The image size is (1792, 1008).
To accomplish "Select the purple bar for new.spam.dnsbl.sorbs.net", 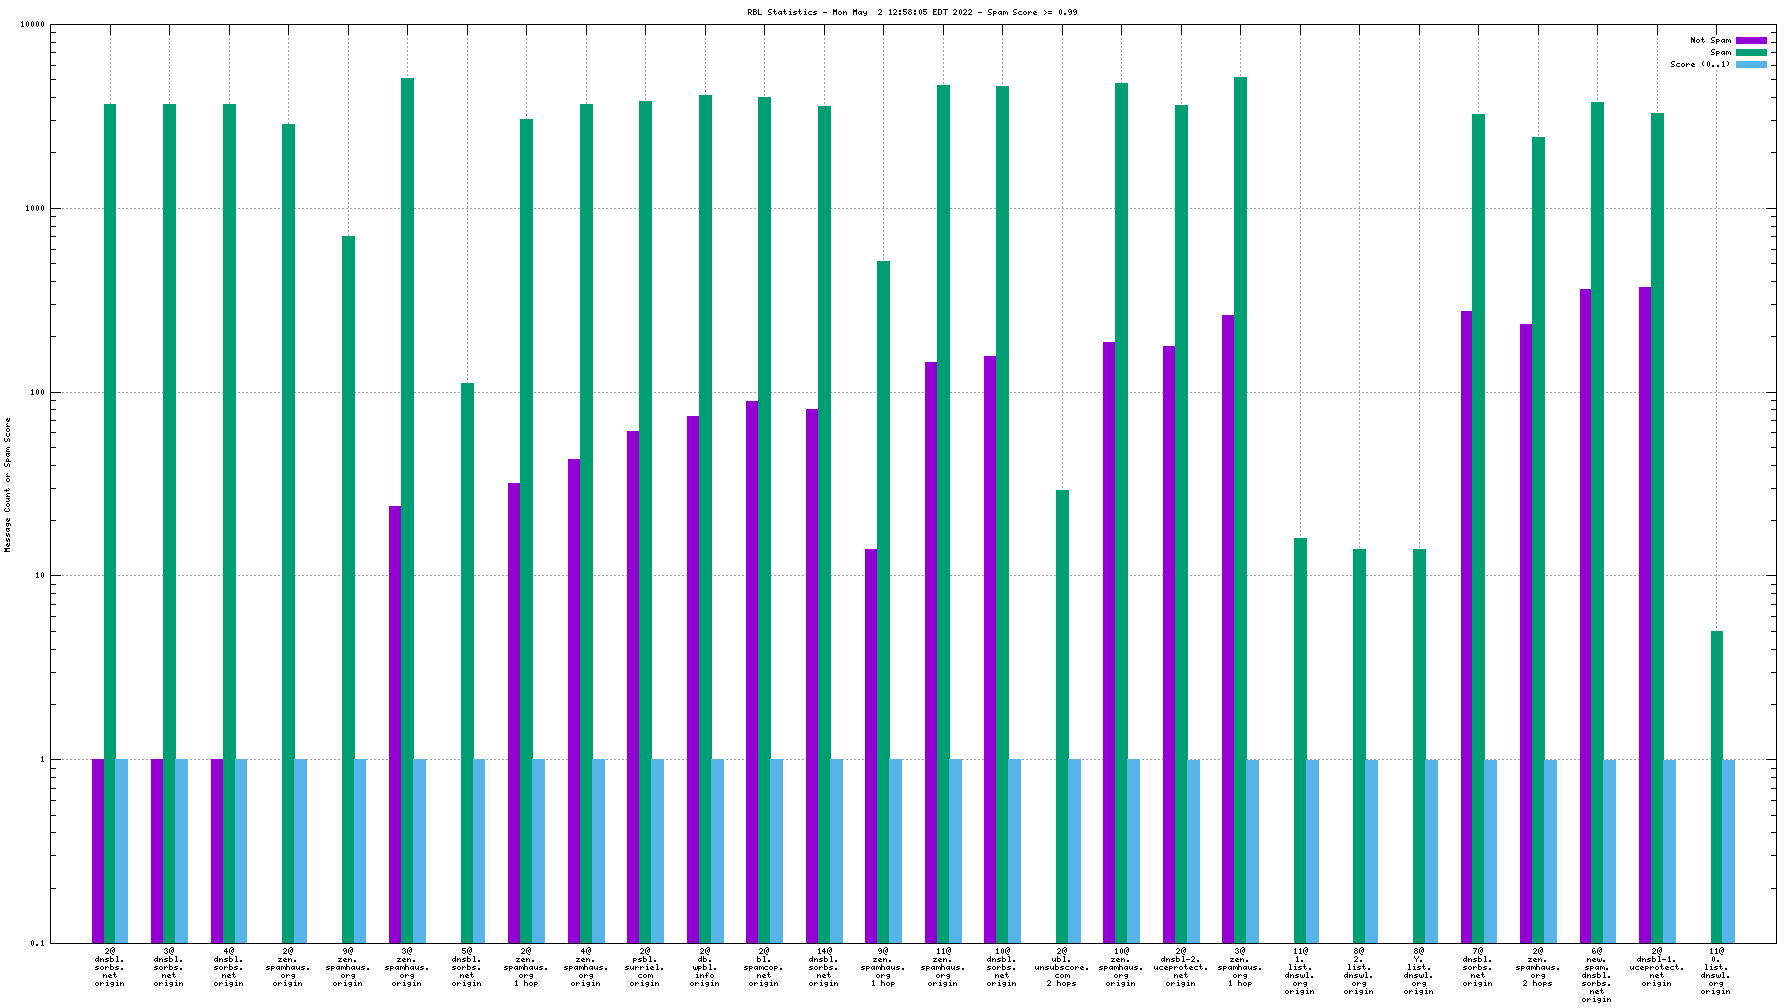I will [1586, 615].
